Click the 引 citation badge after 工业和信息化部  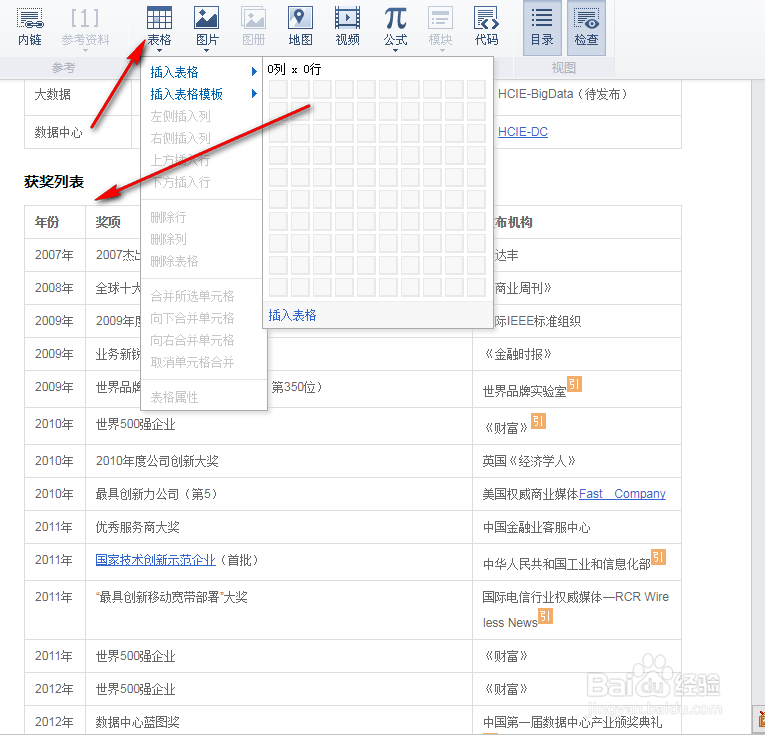coord(659,557)
